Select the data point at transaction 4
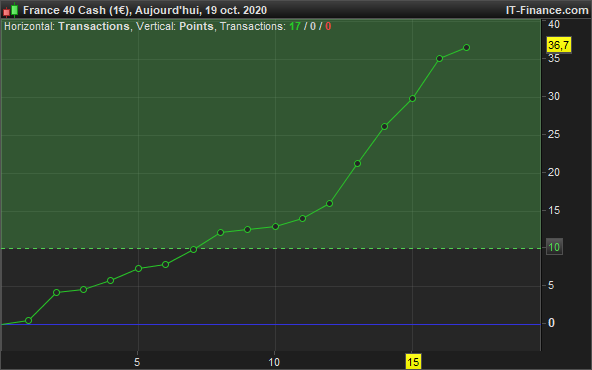This screenshot has height=370, width=592. tap(111, 281)
